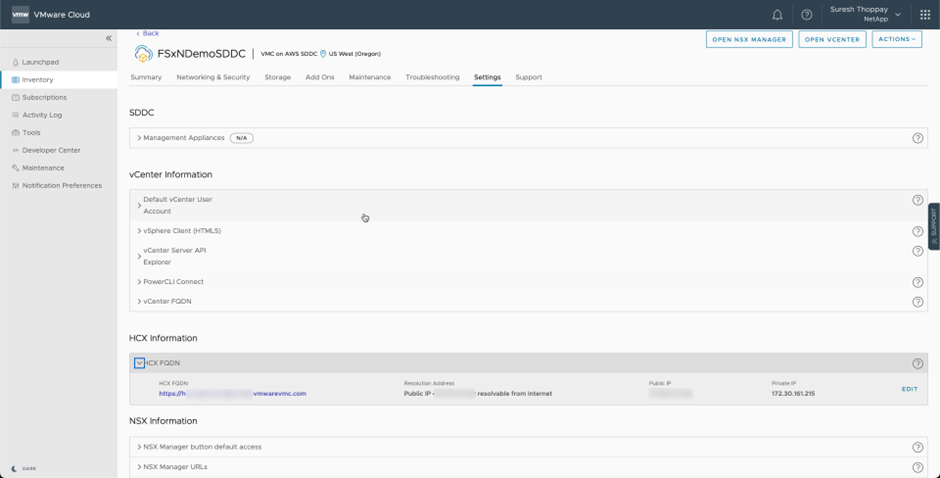940x478 pixels.
Task: Click help icon for NSX Manager URLs row
Action: pos(917,467)
